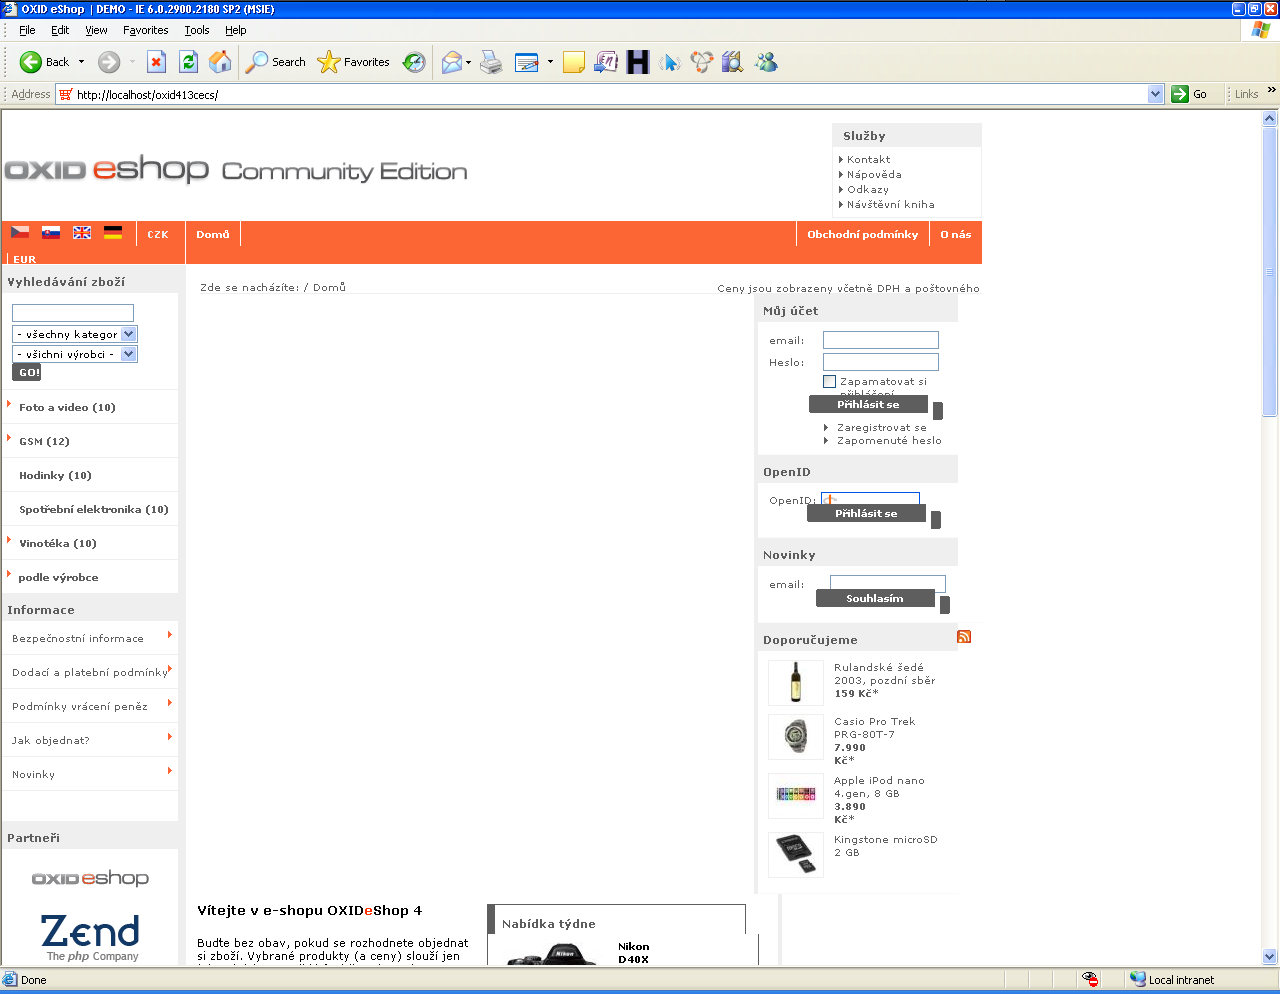Screen dimensions: 1280x994
Task: Open the address bar history dropdown
Action: (x=1156, y=94)
